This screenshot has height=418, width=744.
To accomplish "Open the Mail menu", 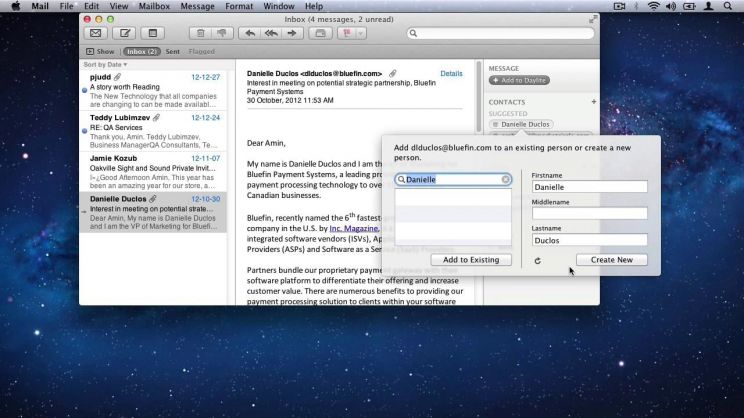I will 40,6.
